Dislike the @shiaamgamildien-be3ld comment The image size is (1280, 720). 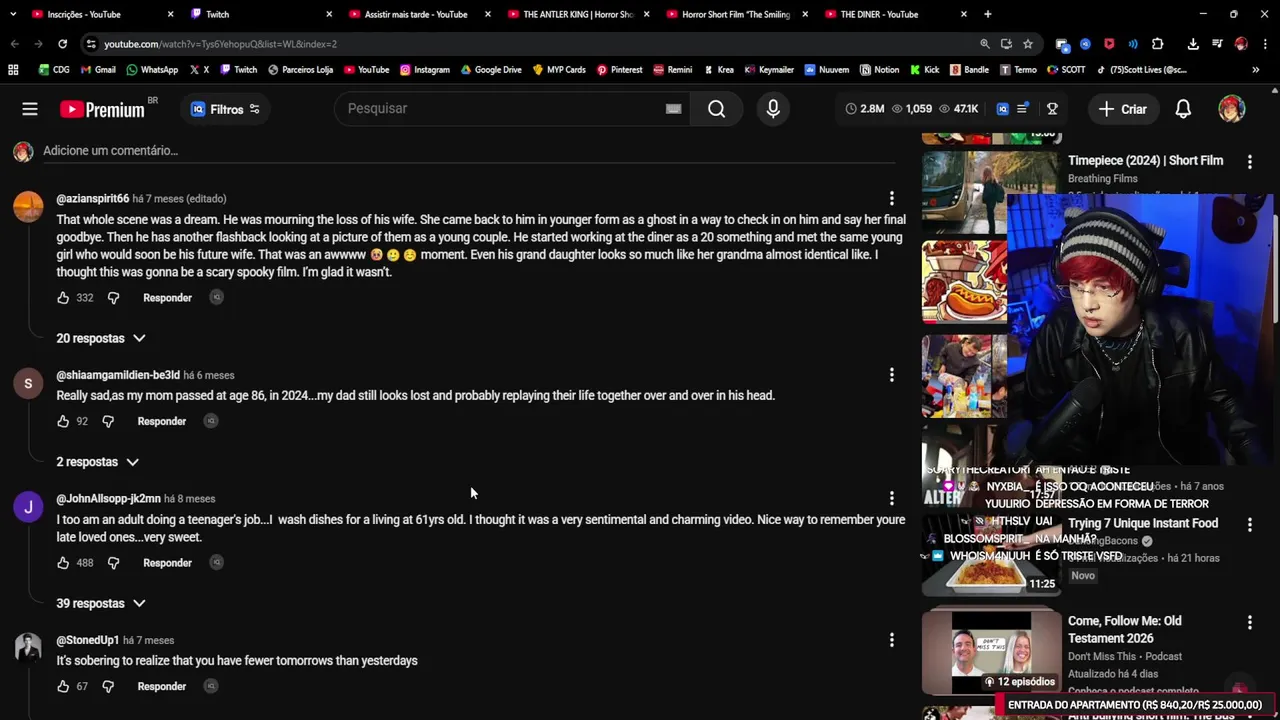pyautogui.click(x=108, y=421)
